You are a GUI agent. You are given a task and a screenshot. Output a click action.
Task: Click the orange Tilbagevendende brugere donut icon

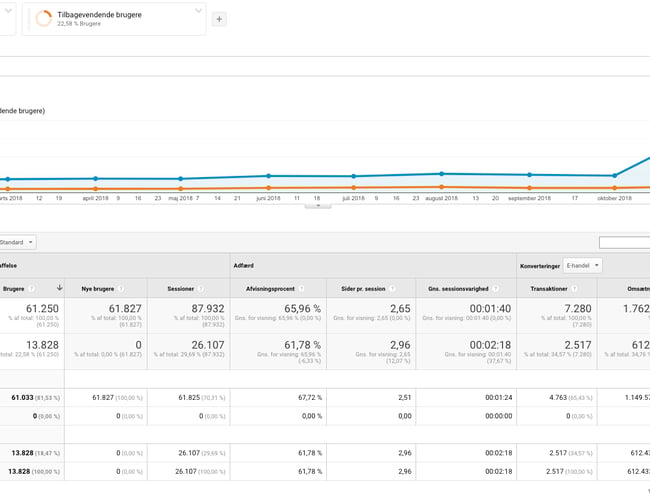(x=44, y=18)
